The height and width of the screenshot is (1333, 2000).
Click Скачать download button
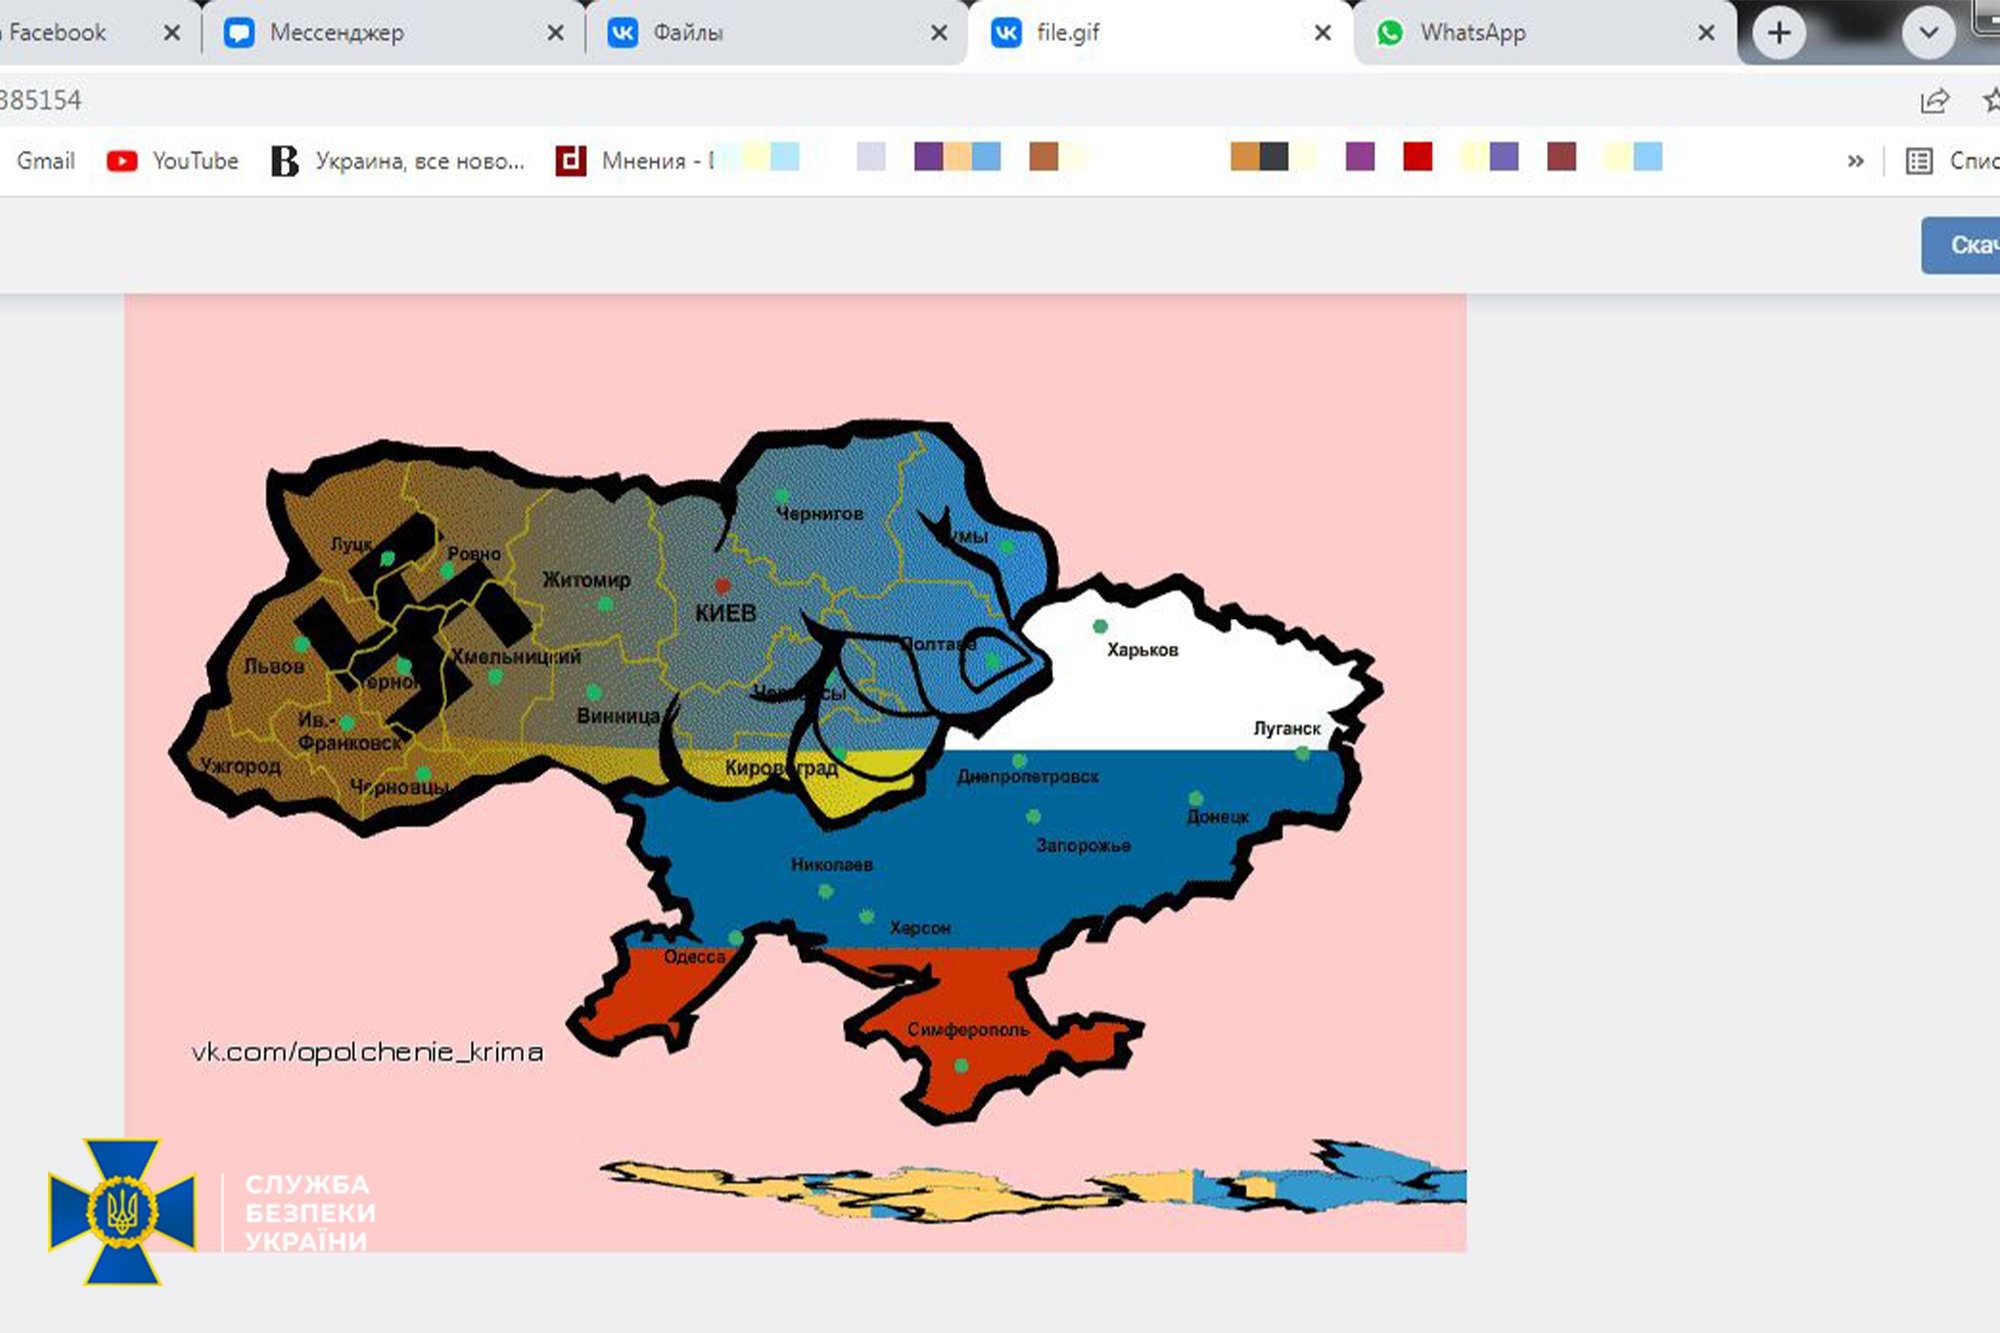(1972, 245)
